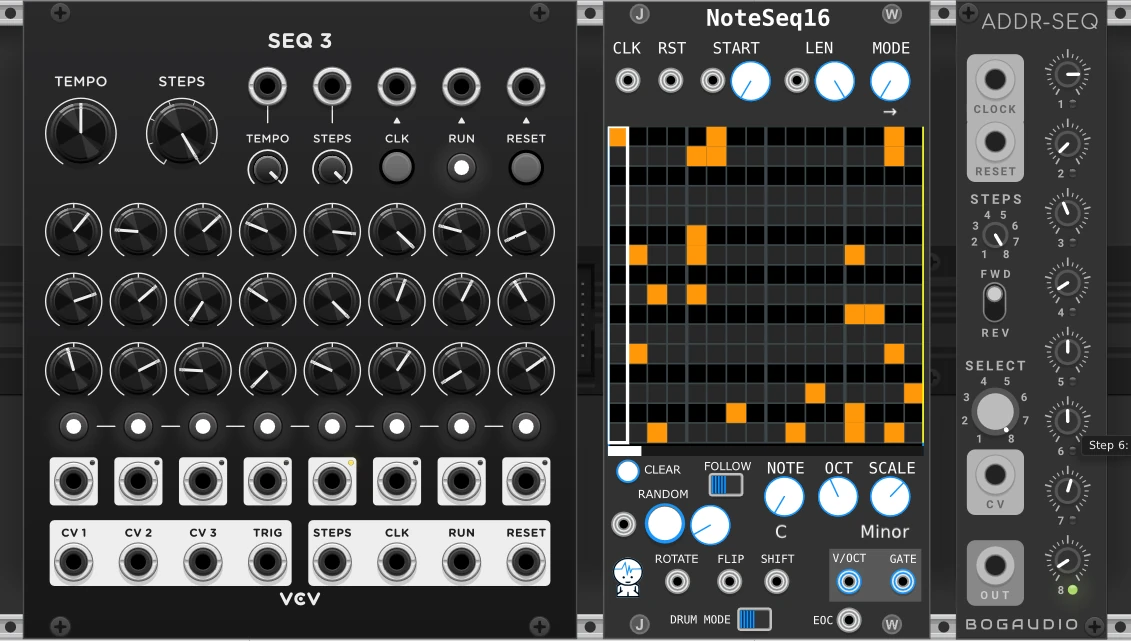Screen dimensions: 1131x641
Task: Click SEQ 3 CLK input jack
Action: click(x=397, y=87)
